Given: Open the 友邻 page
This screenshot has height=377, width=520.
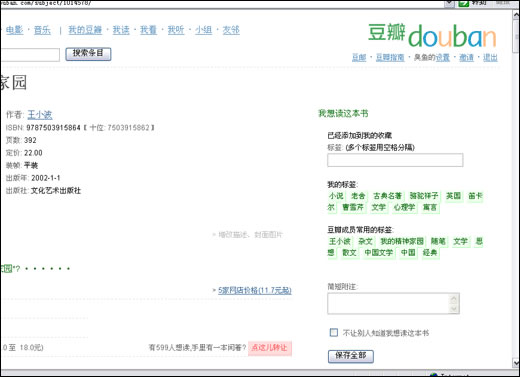Looking at the screenshot, I should click(x=231, y=30).
